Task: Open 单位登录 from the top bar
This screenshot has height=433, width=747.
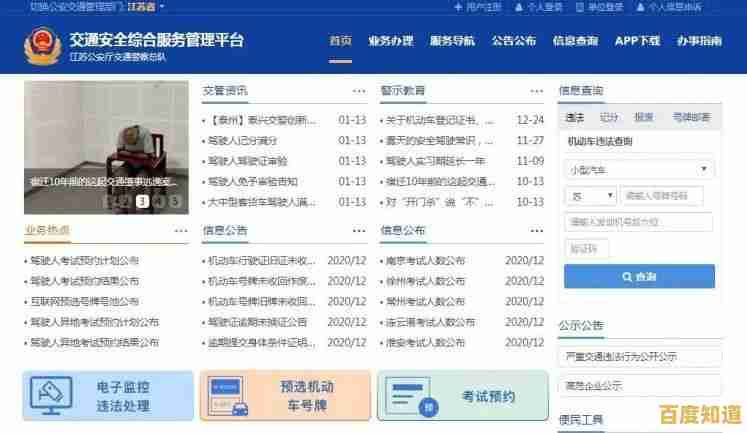Action: (x=604, y=7)
